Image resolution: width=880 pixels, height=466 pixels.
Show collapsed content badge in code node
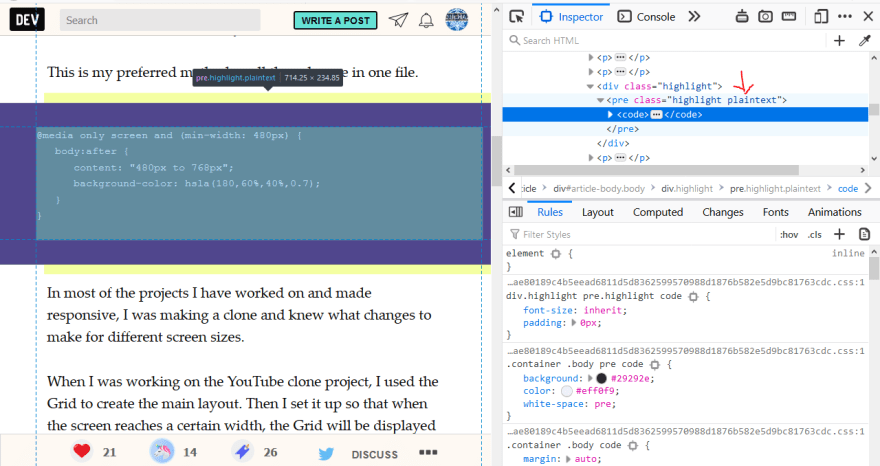656,115
